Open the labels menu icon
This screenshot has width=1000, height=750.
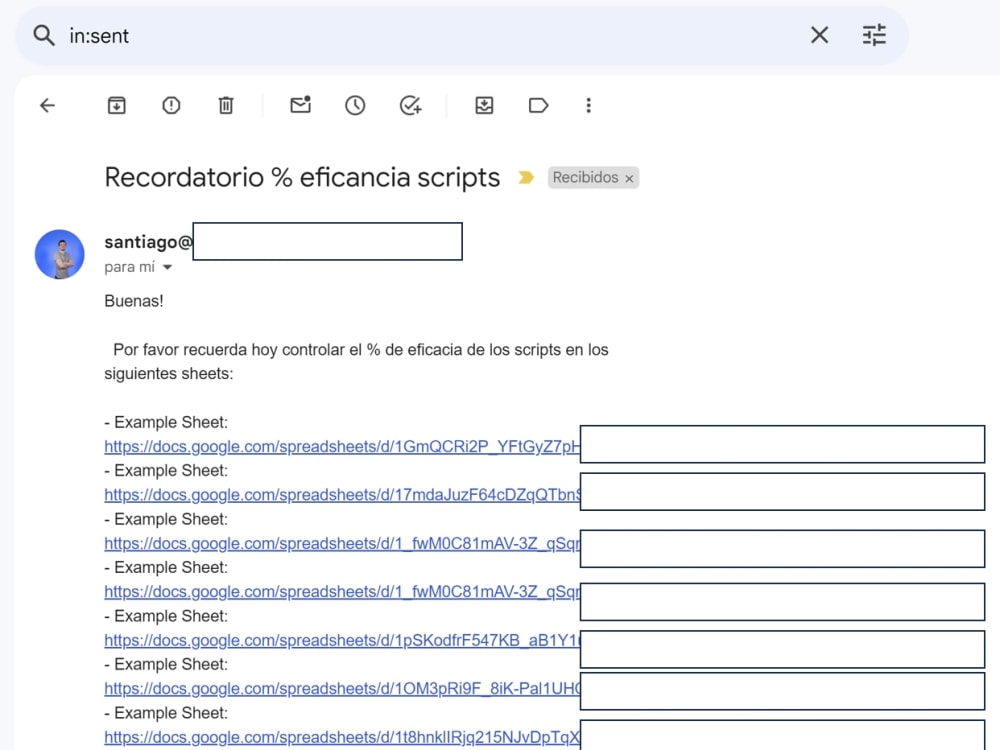pyautogui.click(x=538, y=105)
